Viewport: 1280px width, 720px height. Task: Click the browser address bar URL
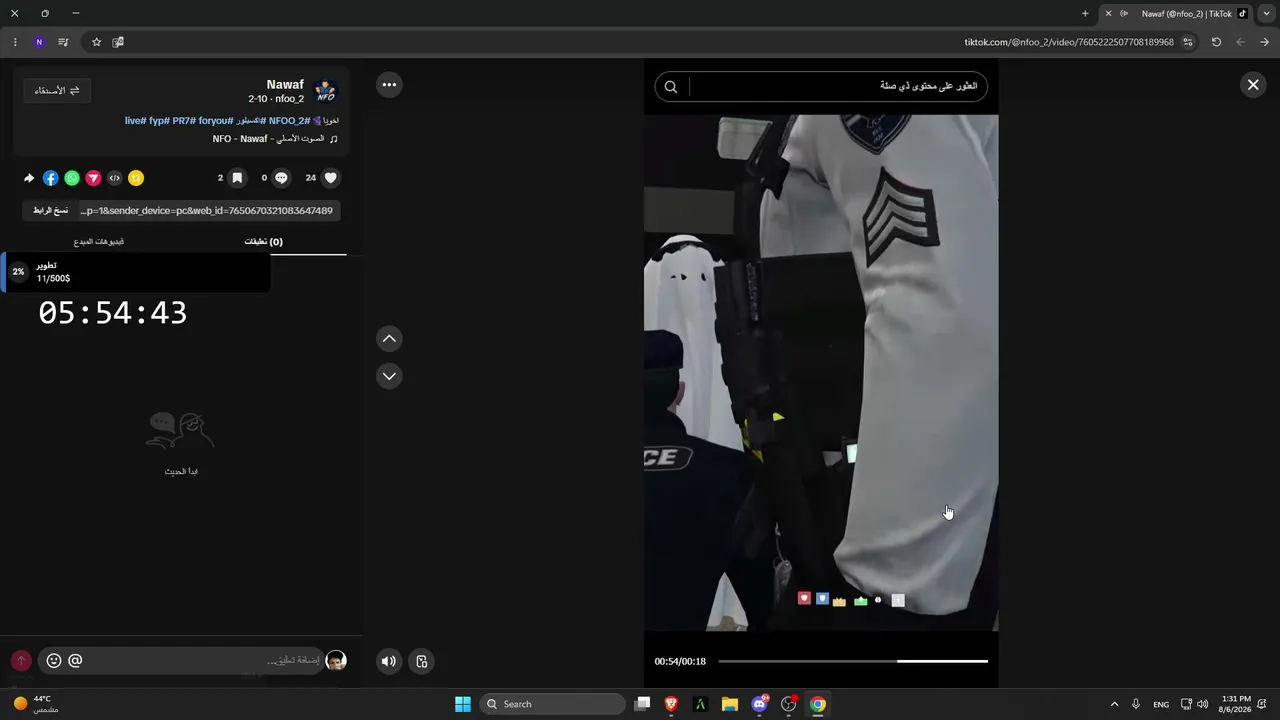coord(1068,42)
